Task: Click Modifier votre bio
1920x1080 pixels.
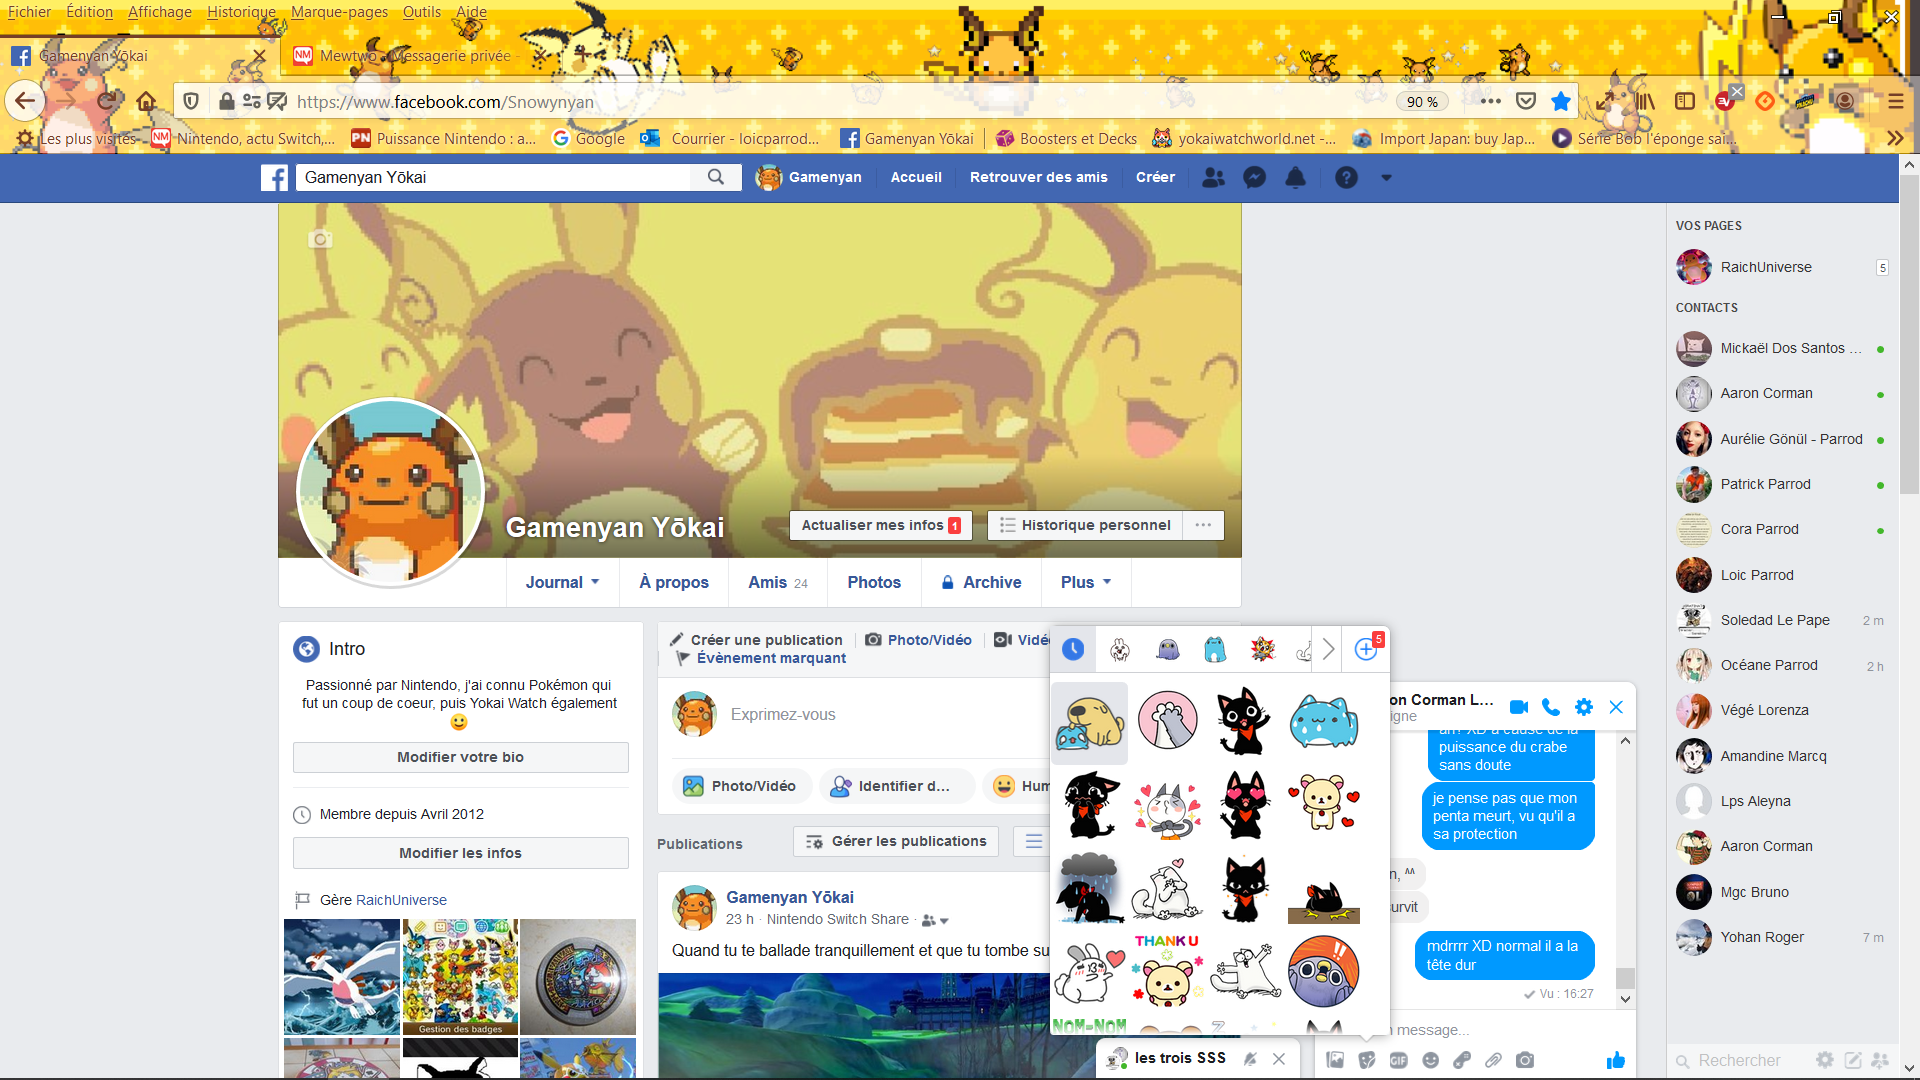Action: (x=460, y=757)
